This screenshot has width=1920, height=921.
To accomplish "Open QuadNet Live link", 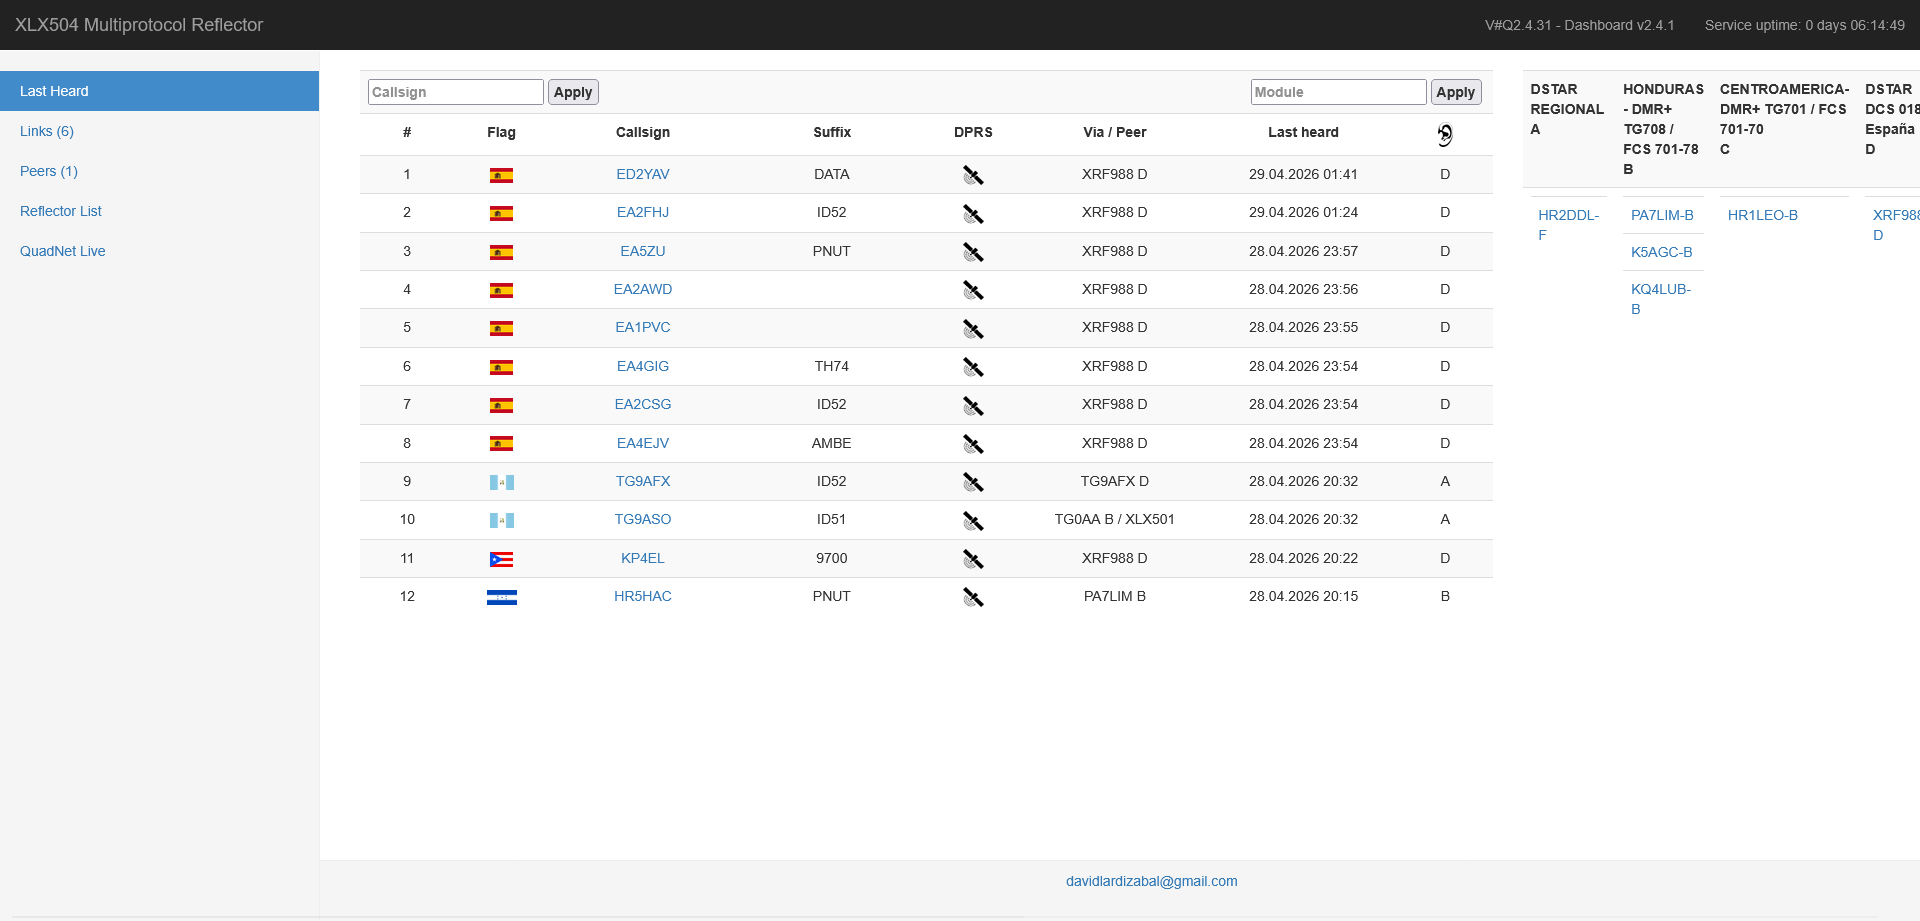I will (x=63, y=251).
